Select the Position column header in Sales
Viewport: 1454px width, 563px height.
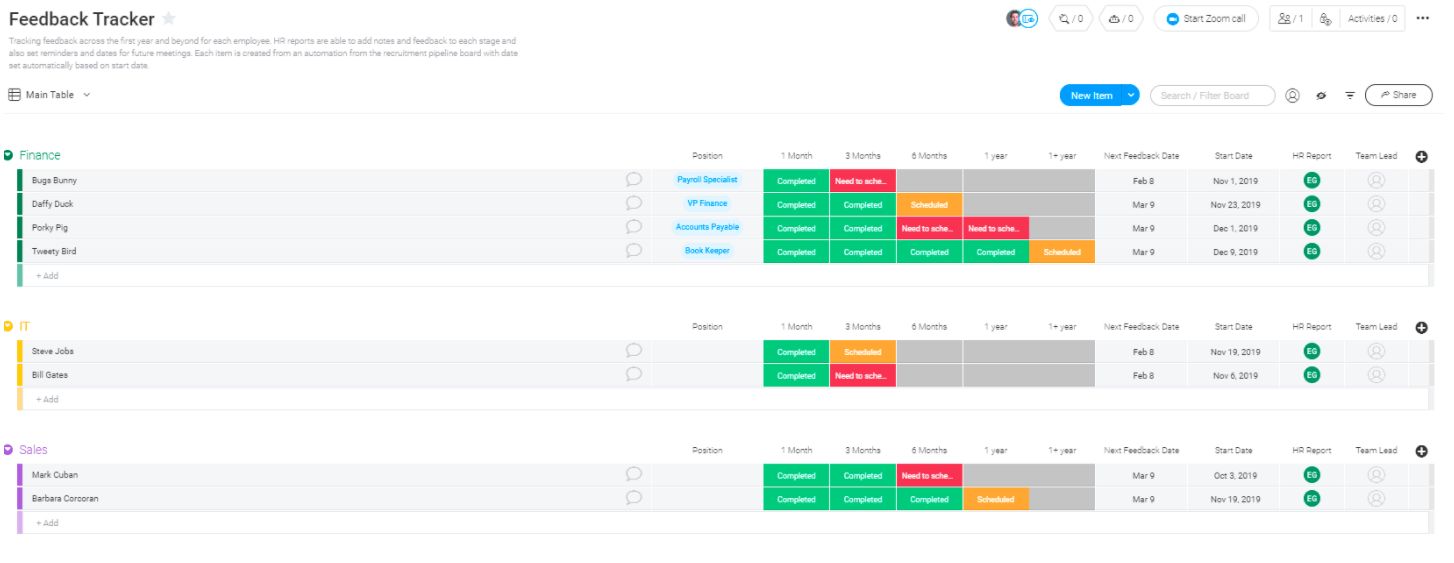(707, 451)
